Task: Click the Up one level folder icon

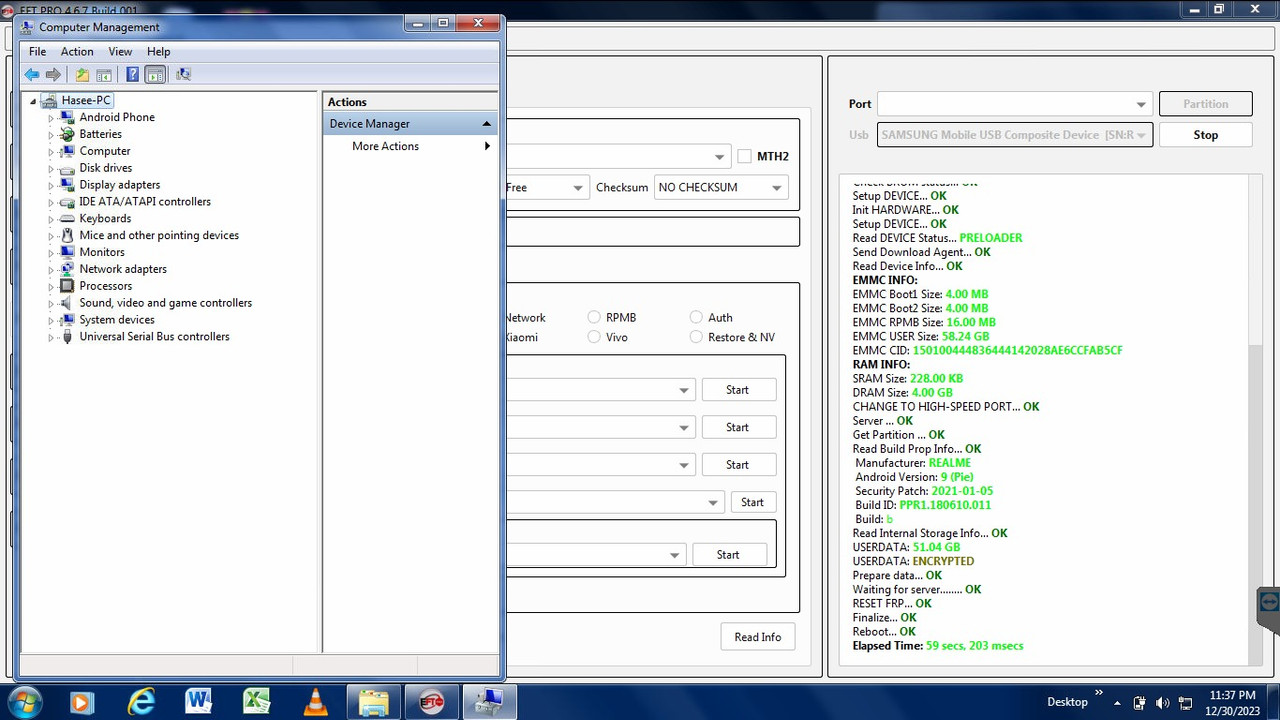Action: [82, 74]
